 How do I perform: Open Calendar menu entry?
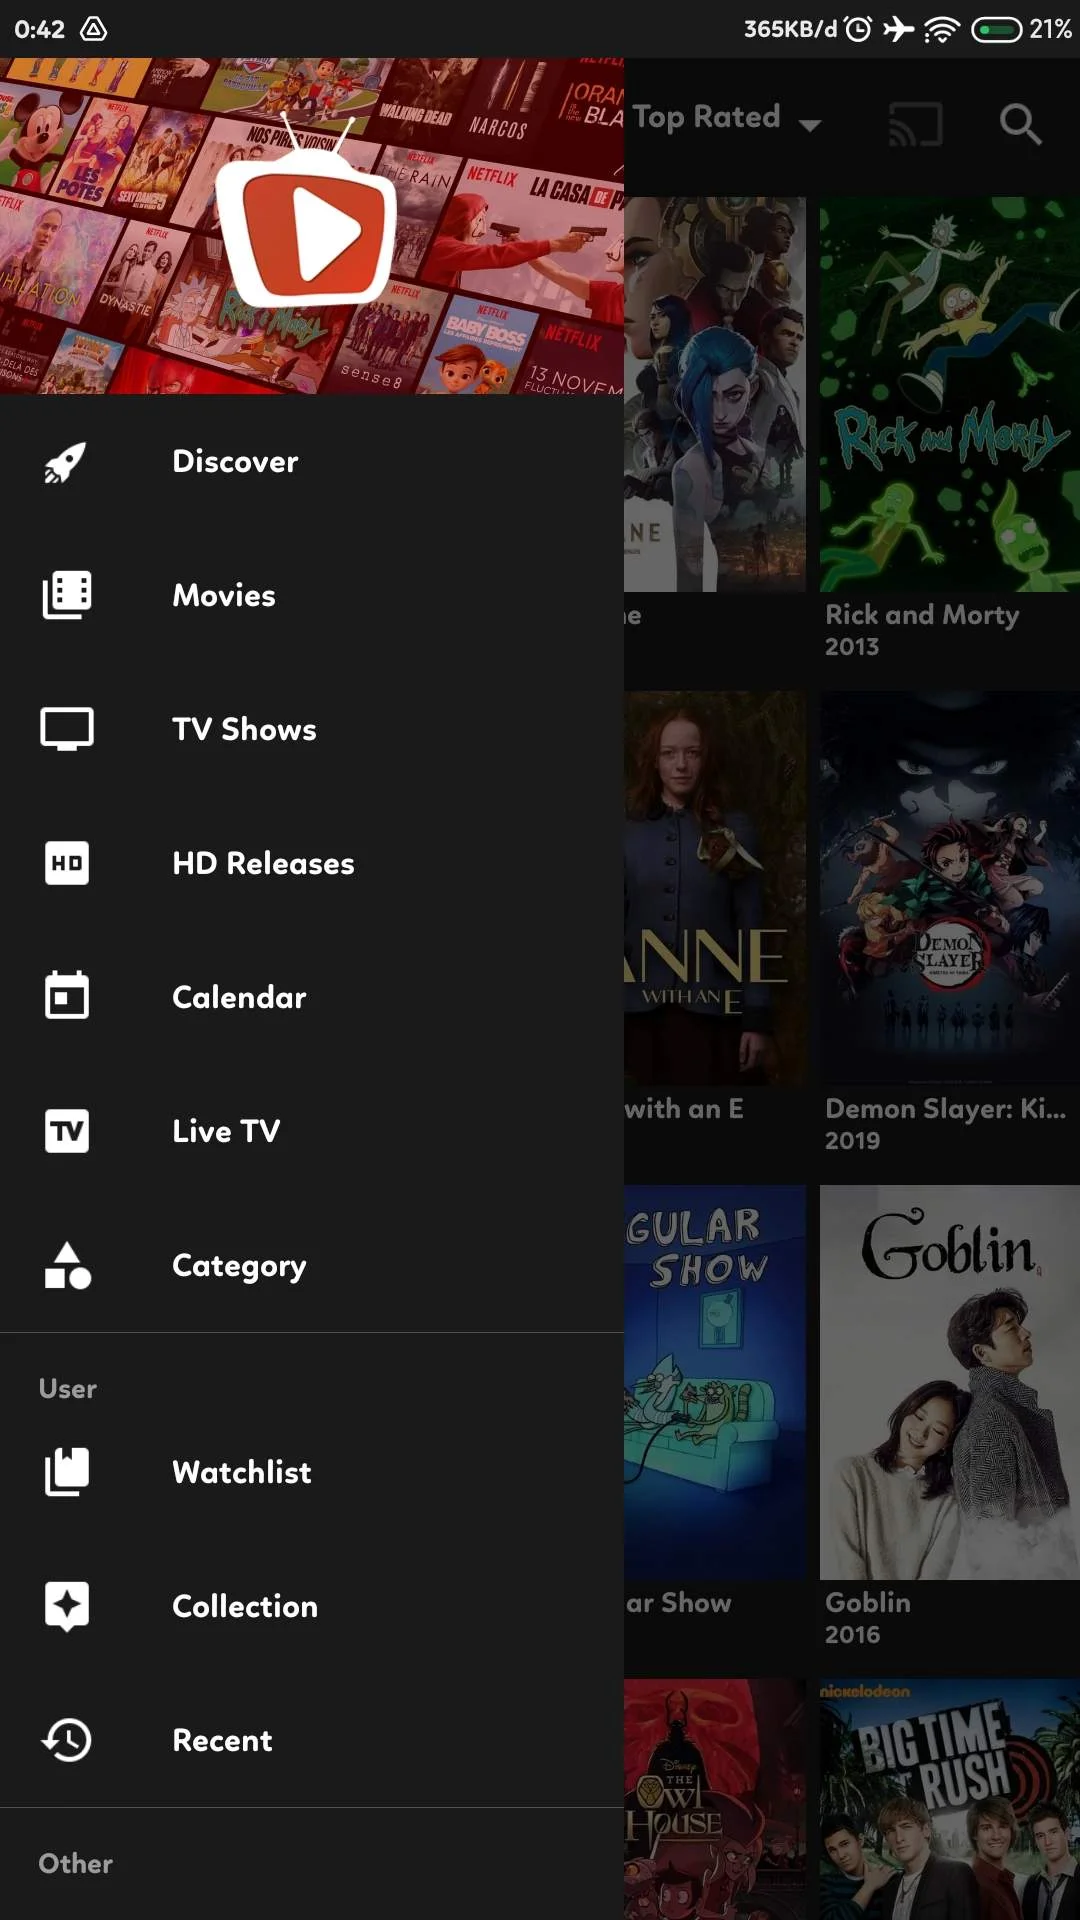[x=312, y=997]
